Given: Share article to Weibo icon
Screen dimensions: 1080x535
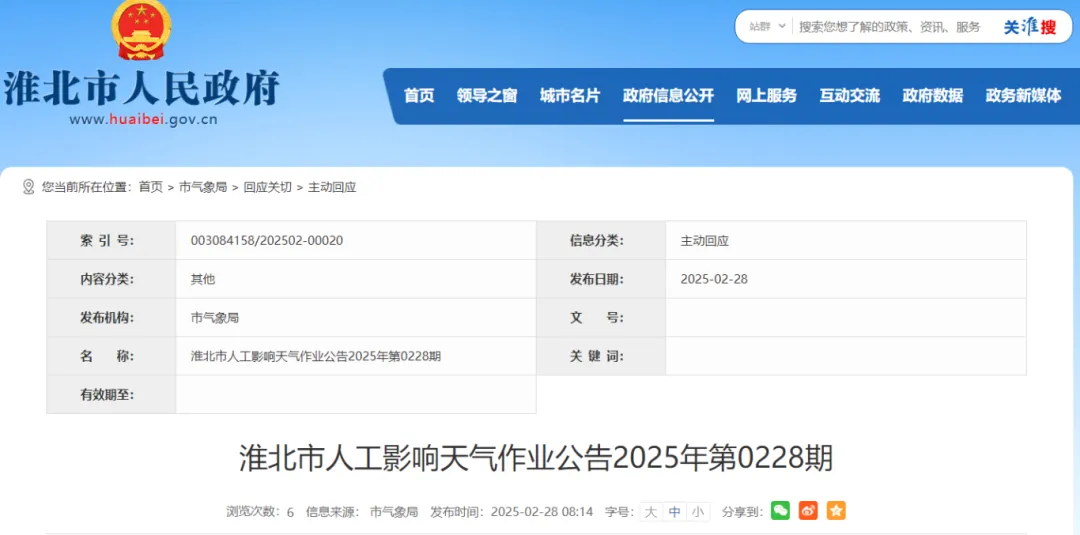Looking at the screenshot, I should 808,511.
